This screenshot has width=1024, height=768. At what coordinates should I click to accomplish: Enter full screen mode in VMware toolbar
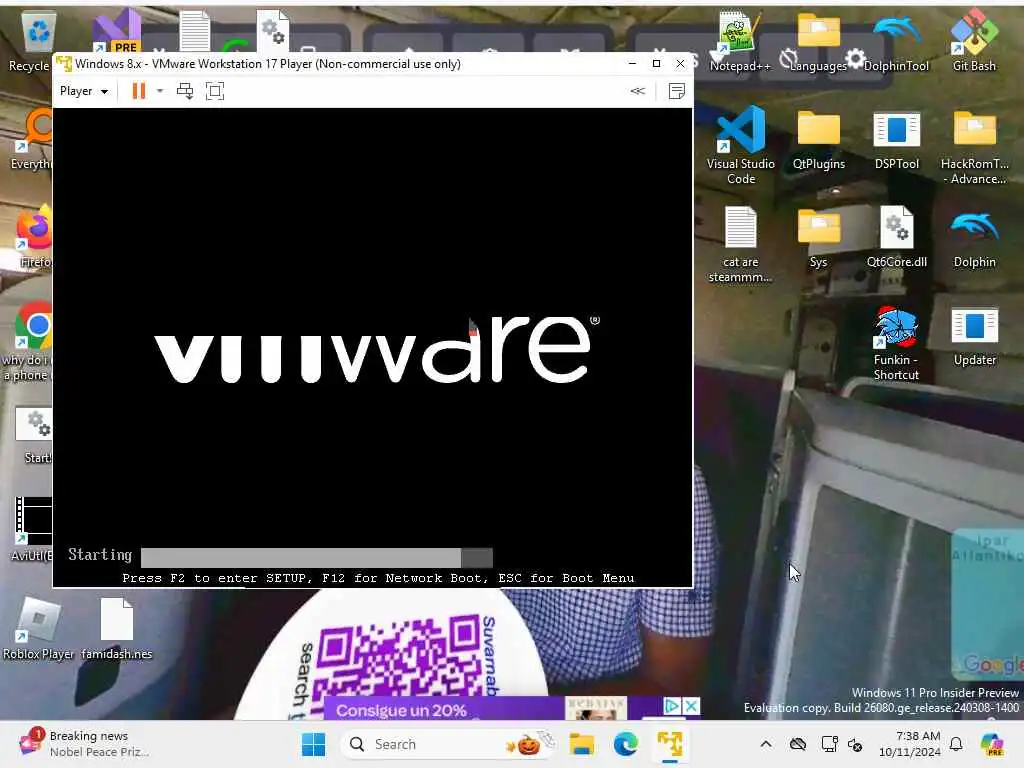[x=215, y=91]
